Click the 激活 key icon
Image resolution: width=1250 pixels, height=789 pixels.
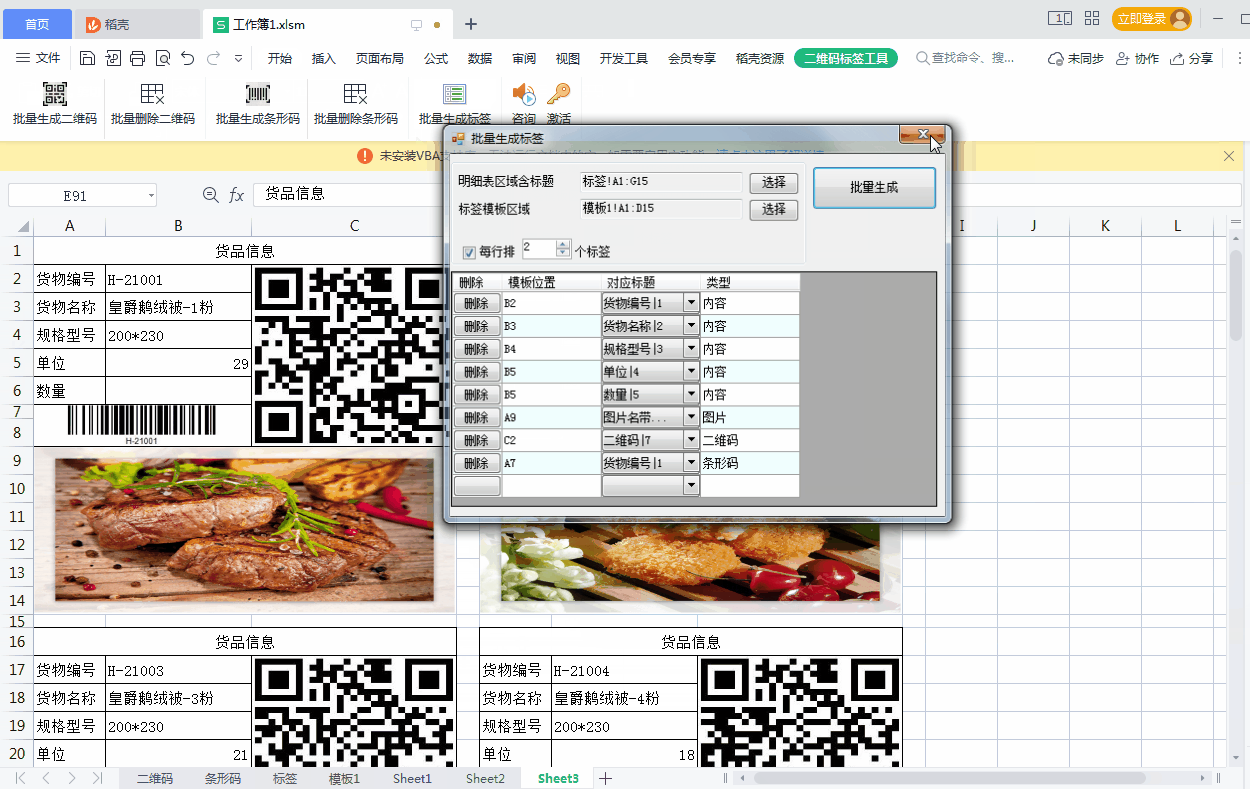point(558,95)
